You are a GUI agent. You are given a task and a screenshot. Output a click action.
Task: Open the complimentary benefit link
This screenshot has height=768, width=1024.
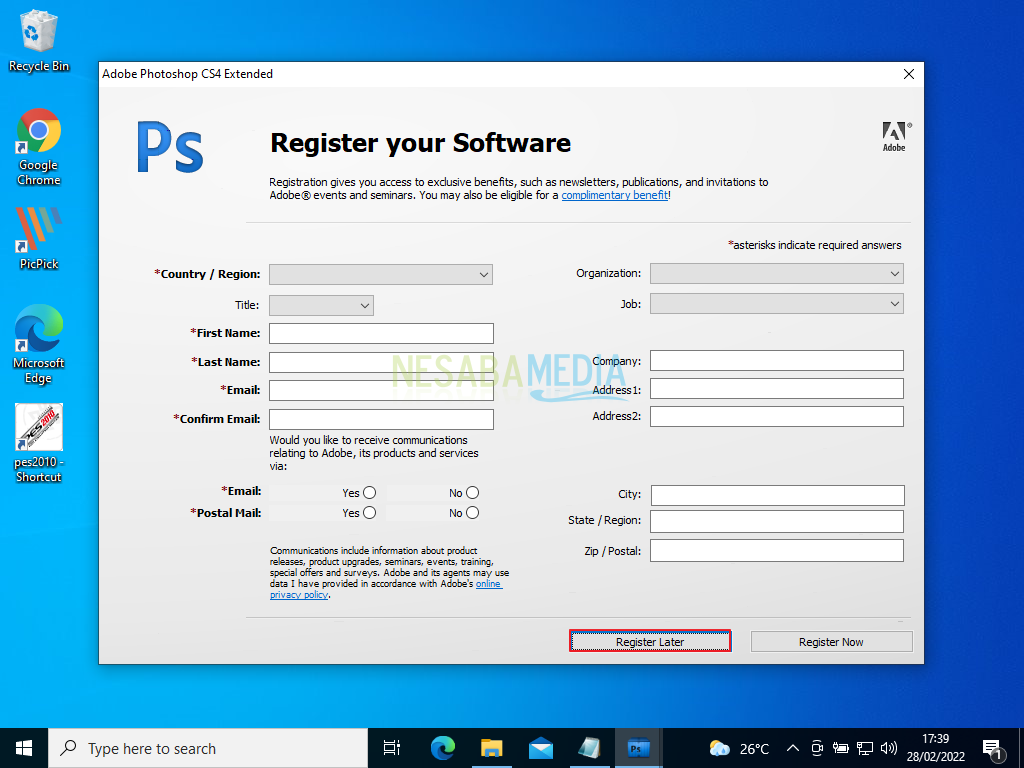coord(614,196)
